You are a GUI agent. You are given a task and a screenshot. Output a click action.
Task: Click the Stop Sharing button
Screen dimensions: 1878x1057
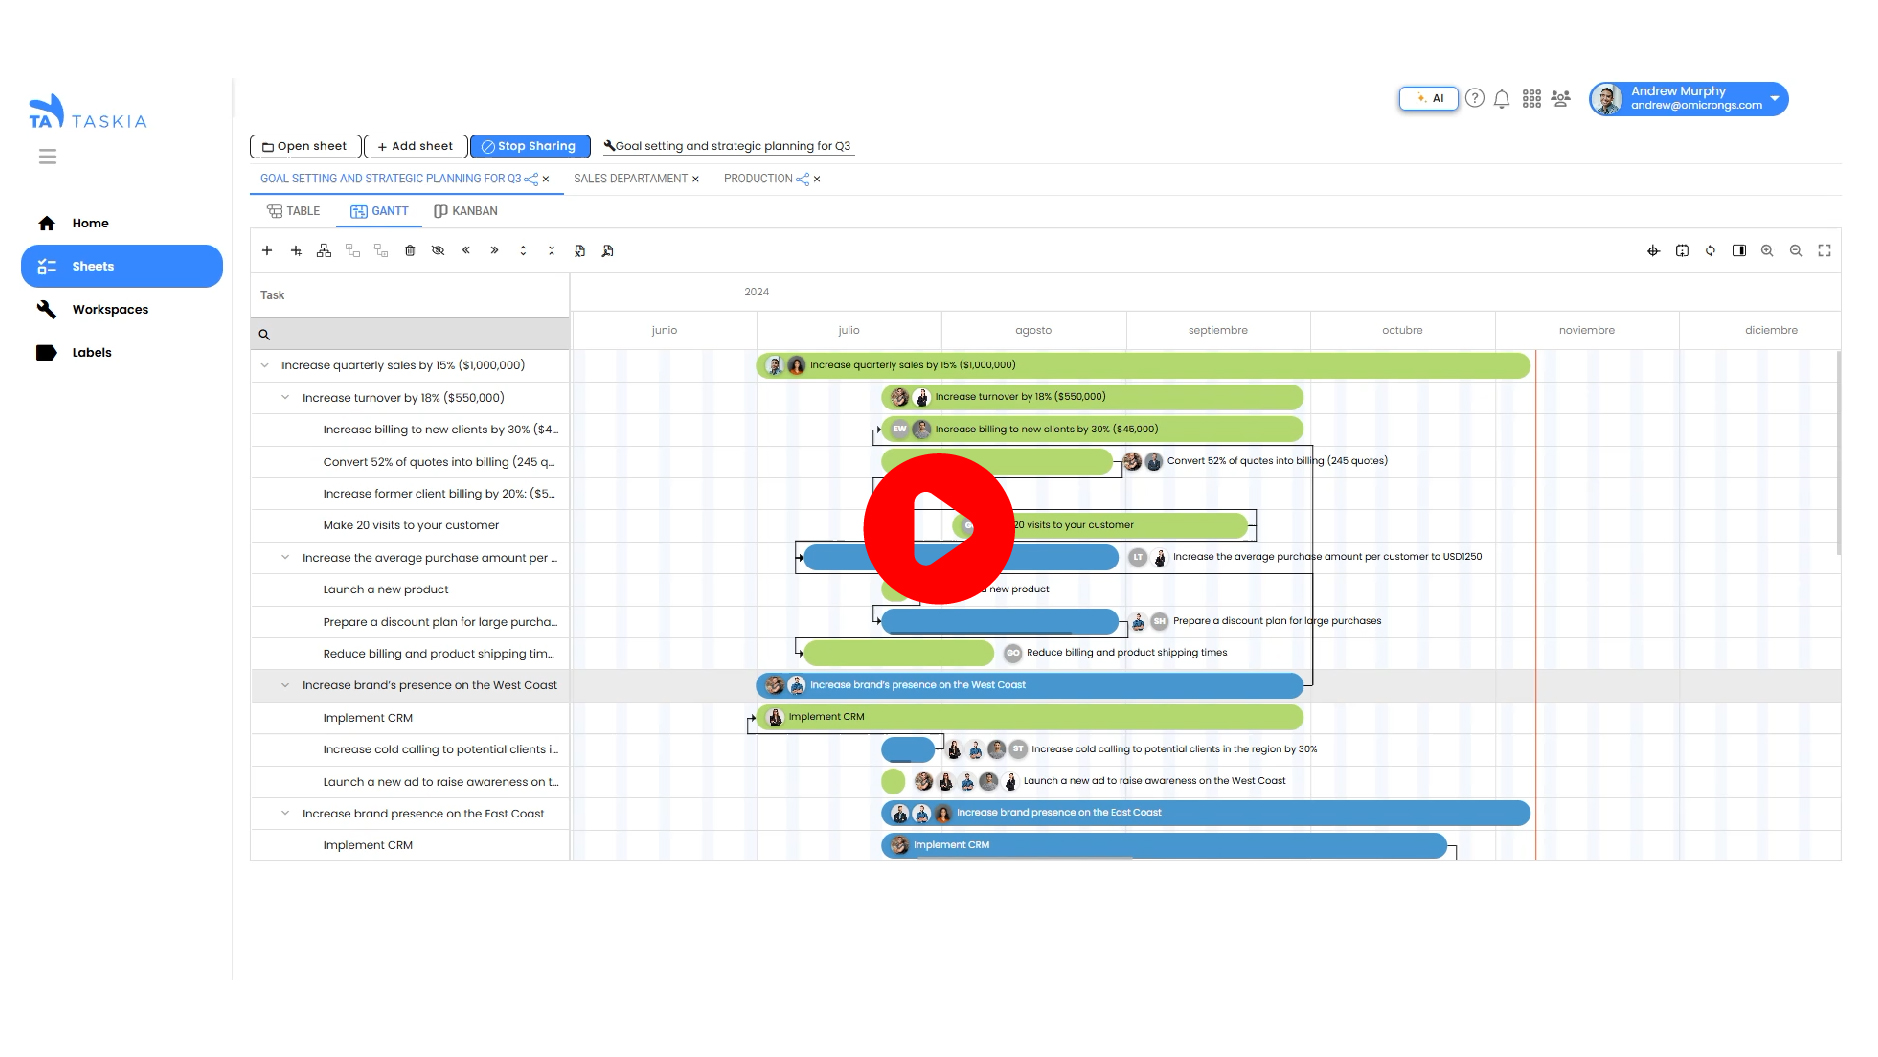(x=530, y=146)
